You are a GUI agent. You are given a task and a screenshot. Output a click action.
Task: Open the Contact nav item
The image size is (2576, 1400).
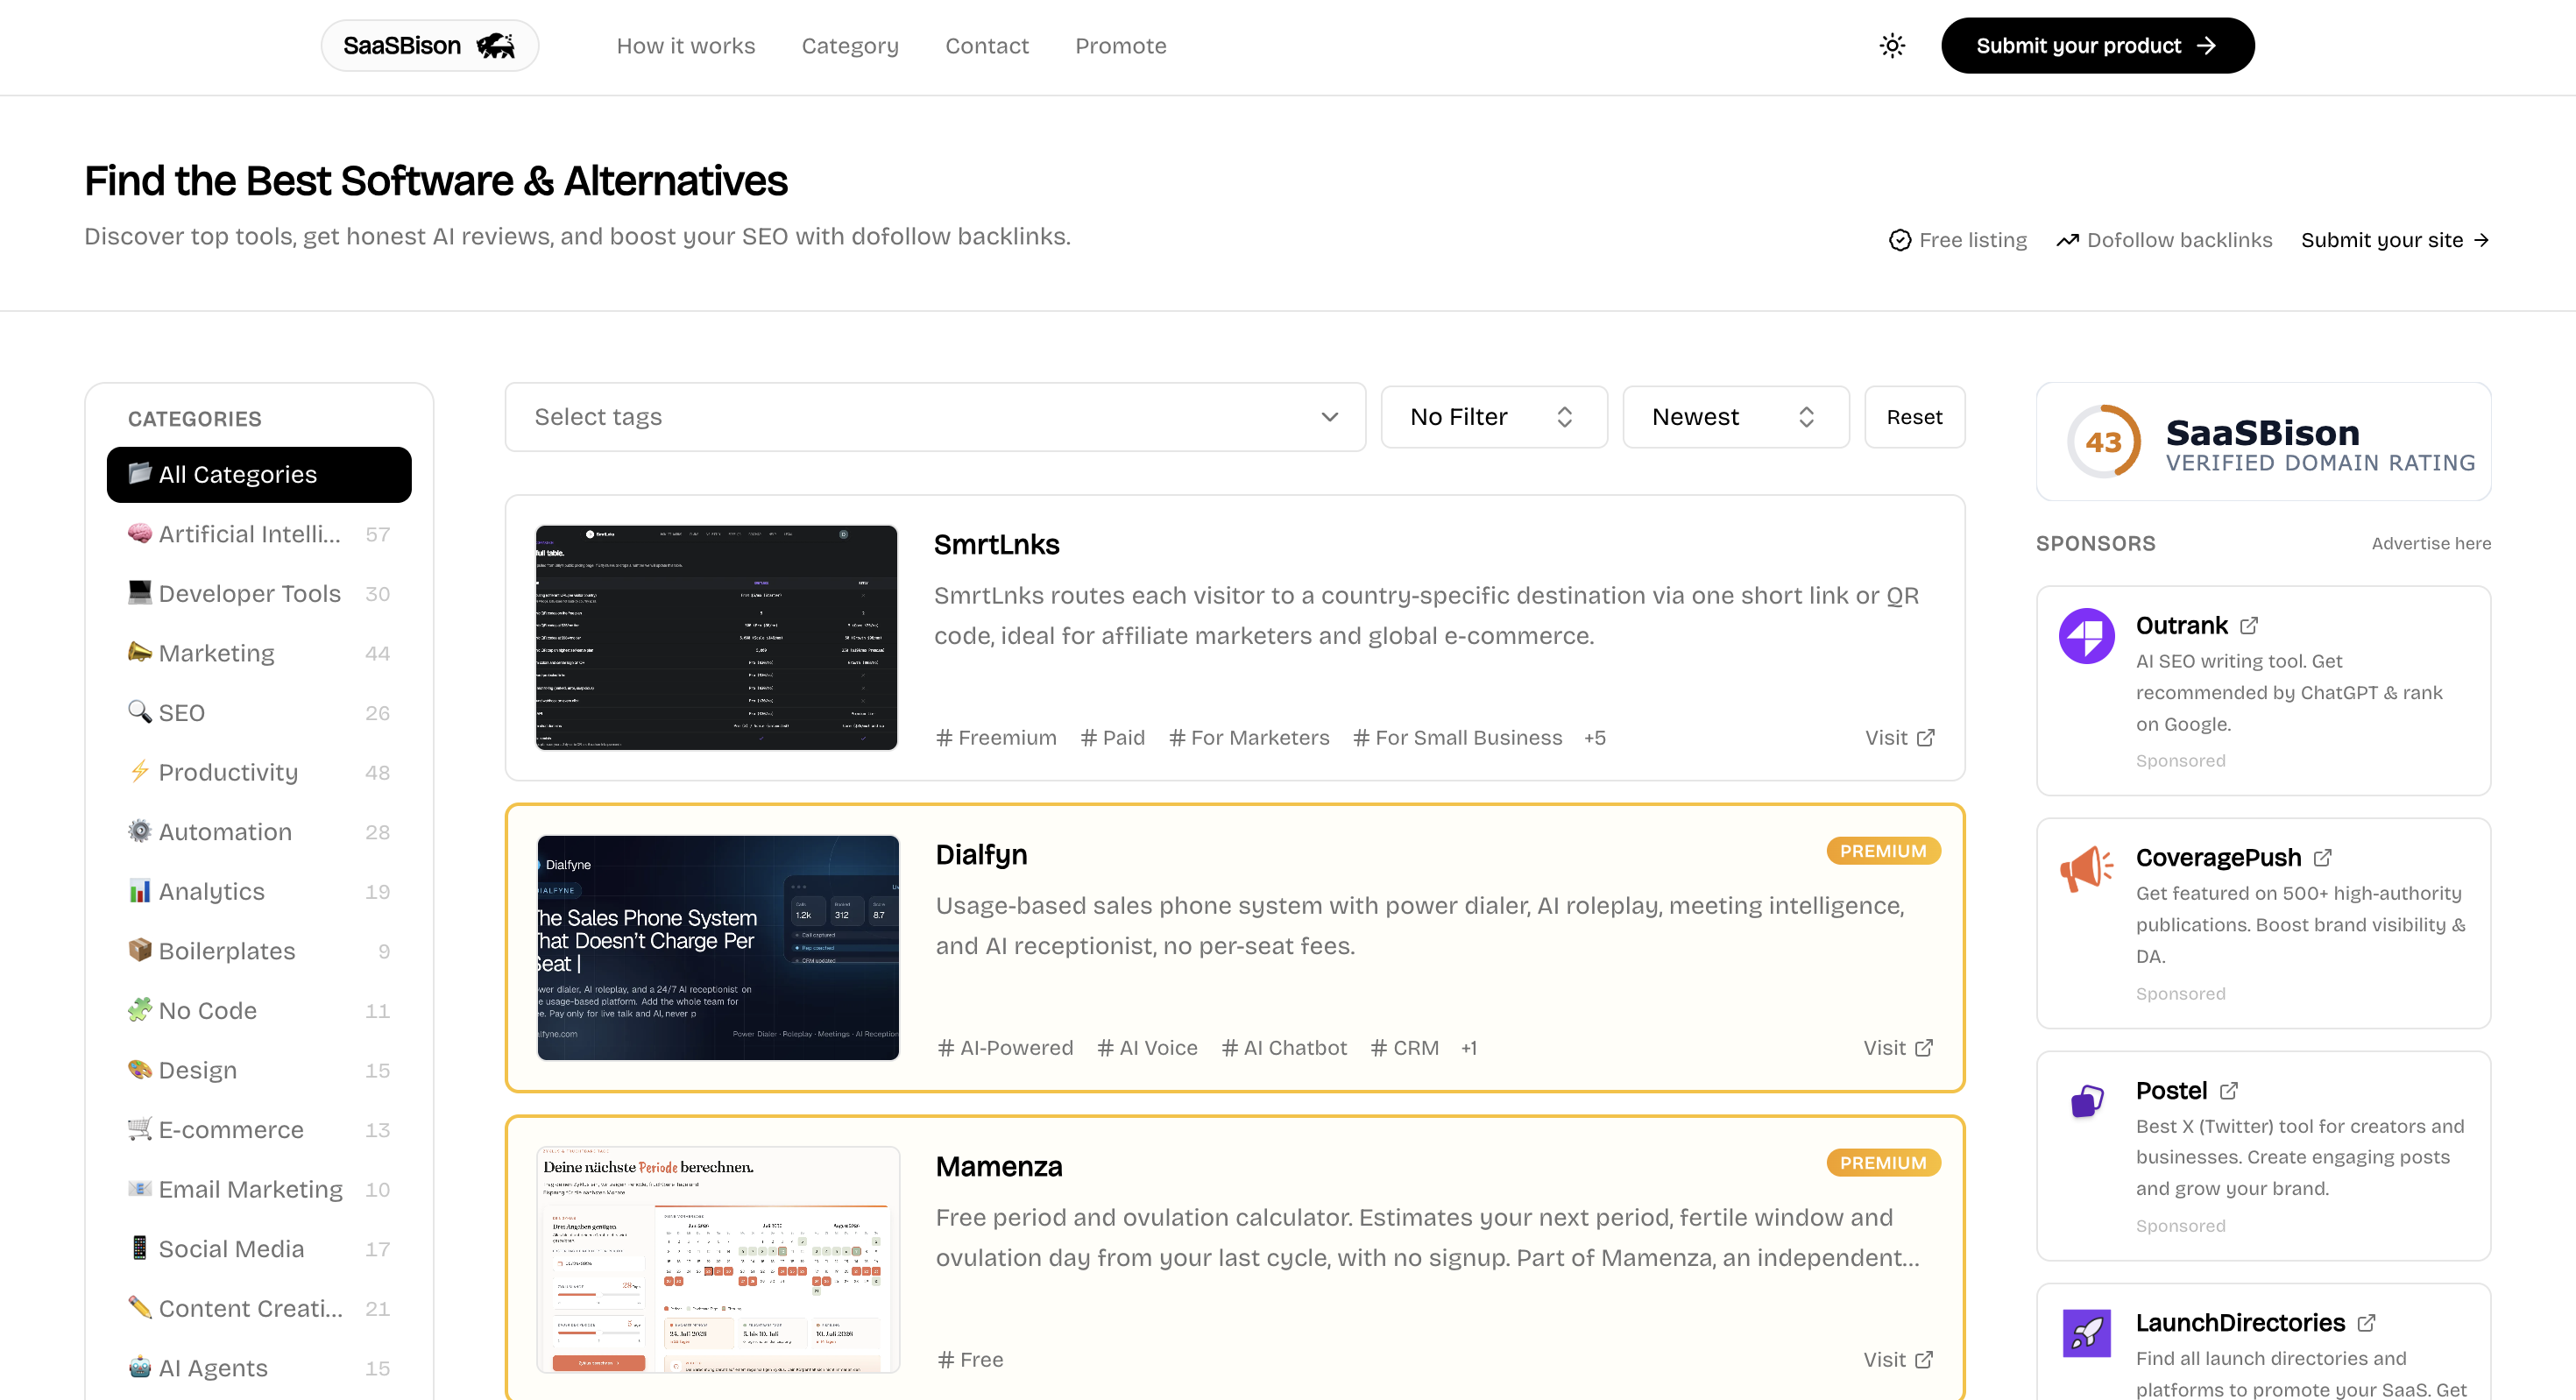pos(987,46)
